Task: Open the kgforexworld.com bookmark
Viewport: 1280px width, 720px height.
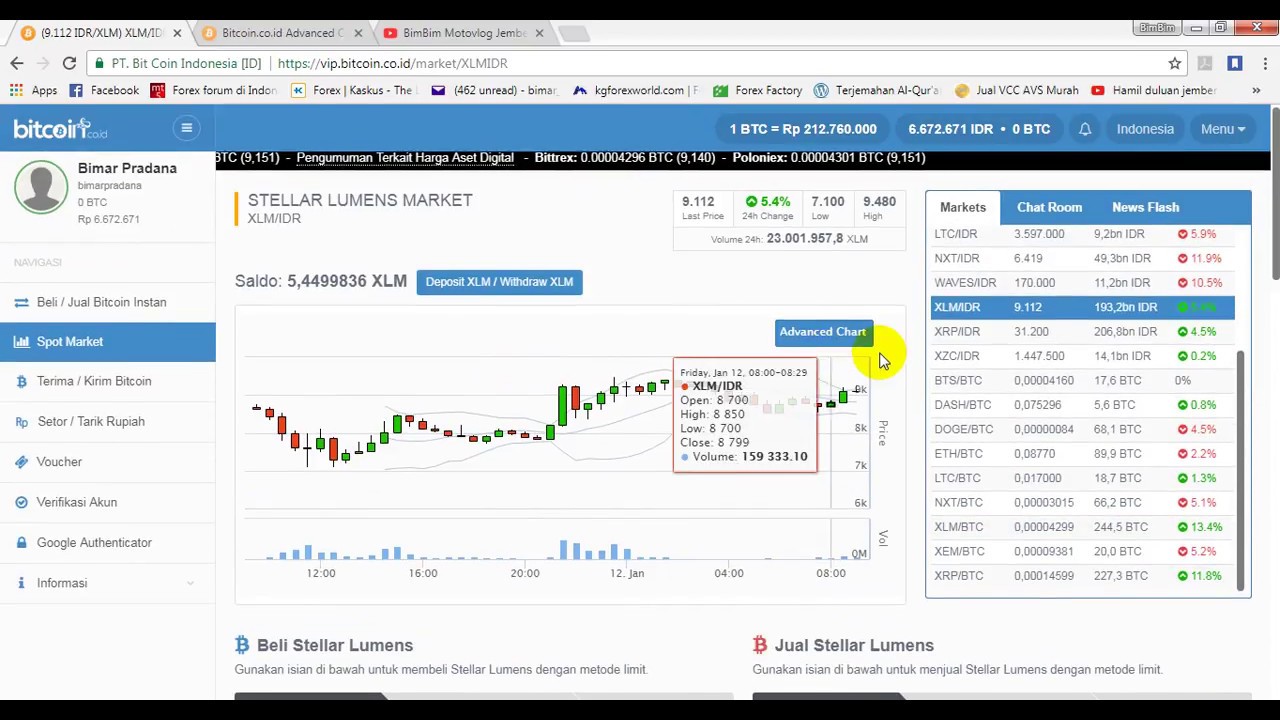Action: (635, 90)
